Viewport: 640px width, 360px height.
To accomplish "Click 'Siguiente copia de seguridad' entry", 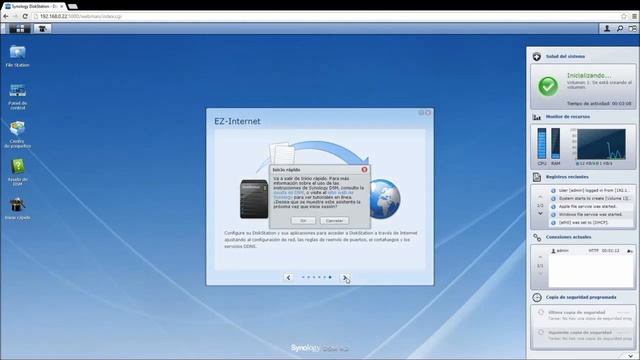I will pos(584,335).
